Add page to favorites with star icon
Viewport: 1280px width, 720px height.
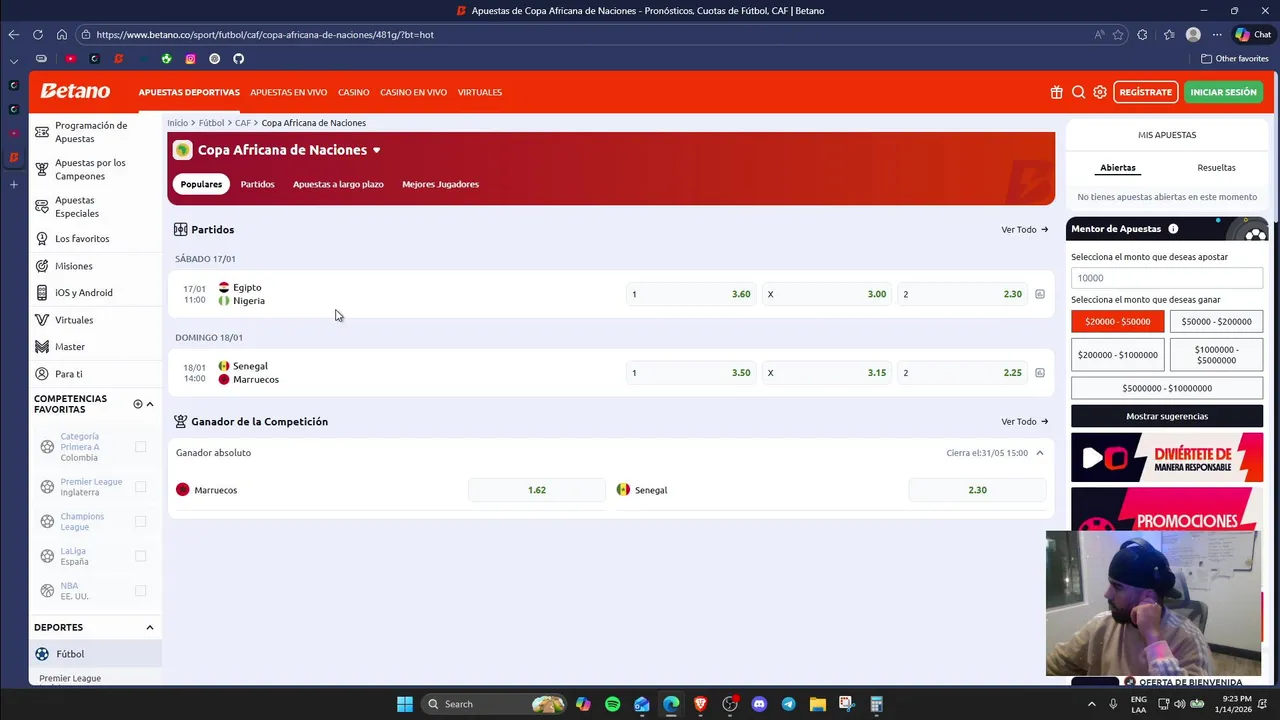pos(1118,34)
